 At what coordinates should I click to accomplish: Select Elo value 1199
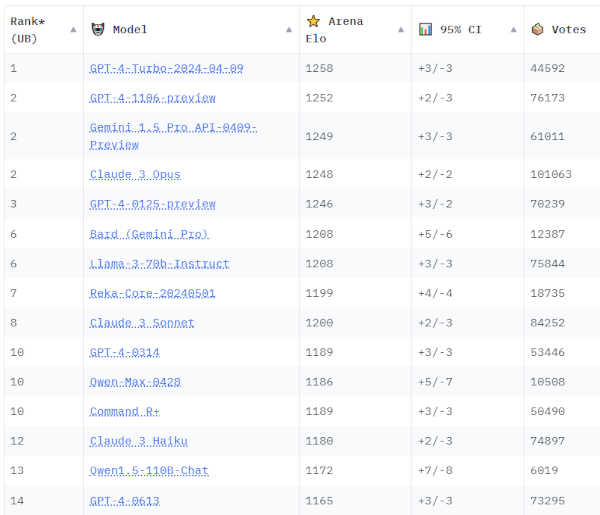click(319, 293)
